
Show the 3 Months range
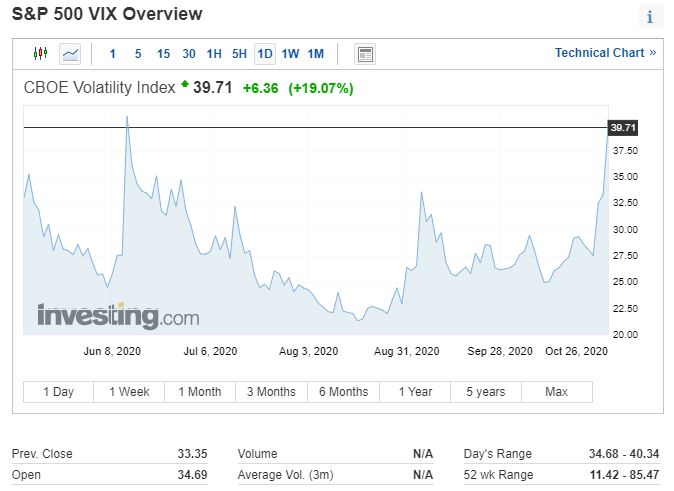pos(271,392)
